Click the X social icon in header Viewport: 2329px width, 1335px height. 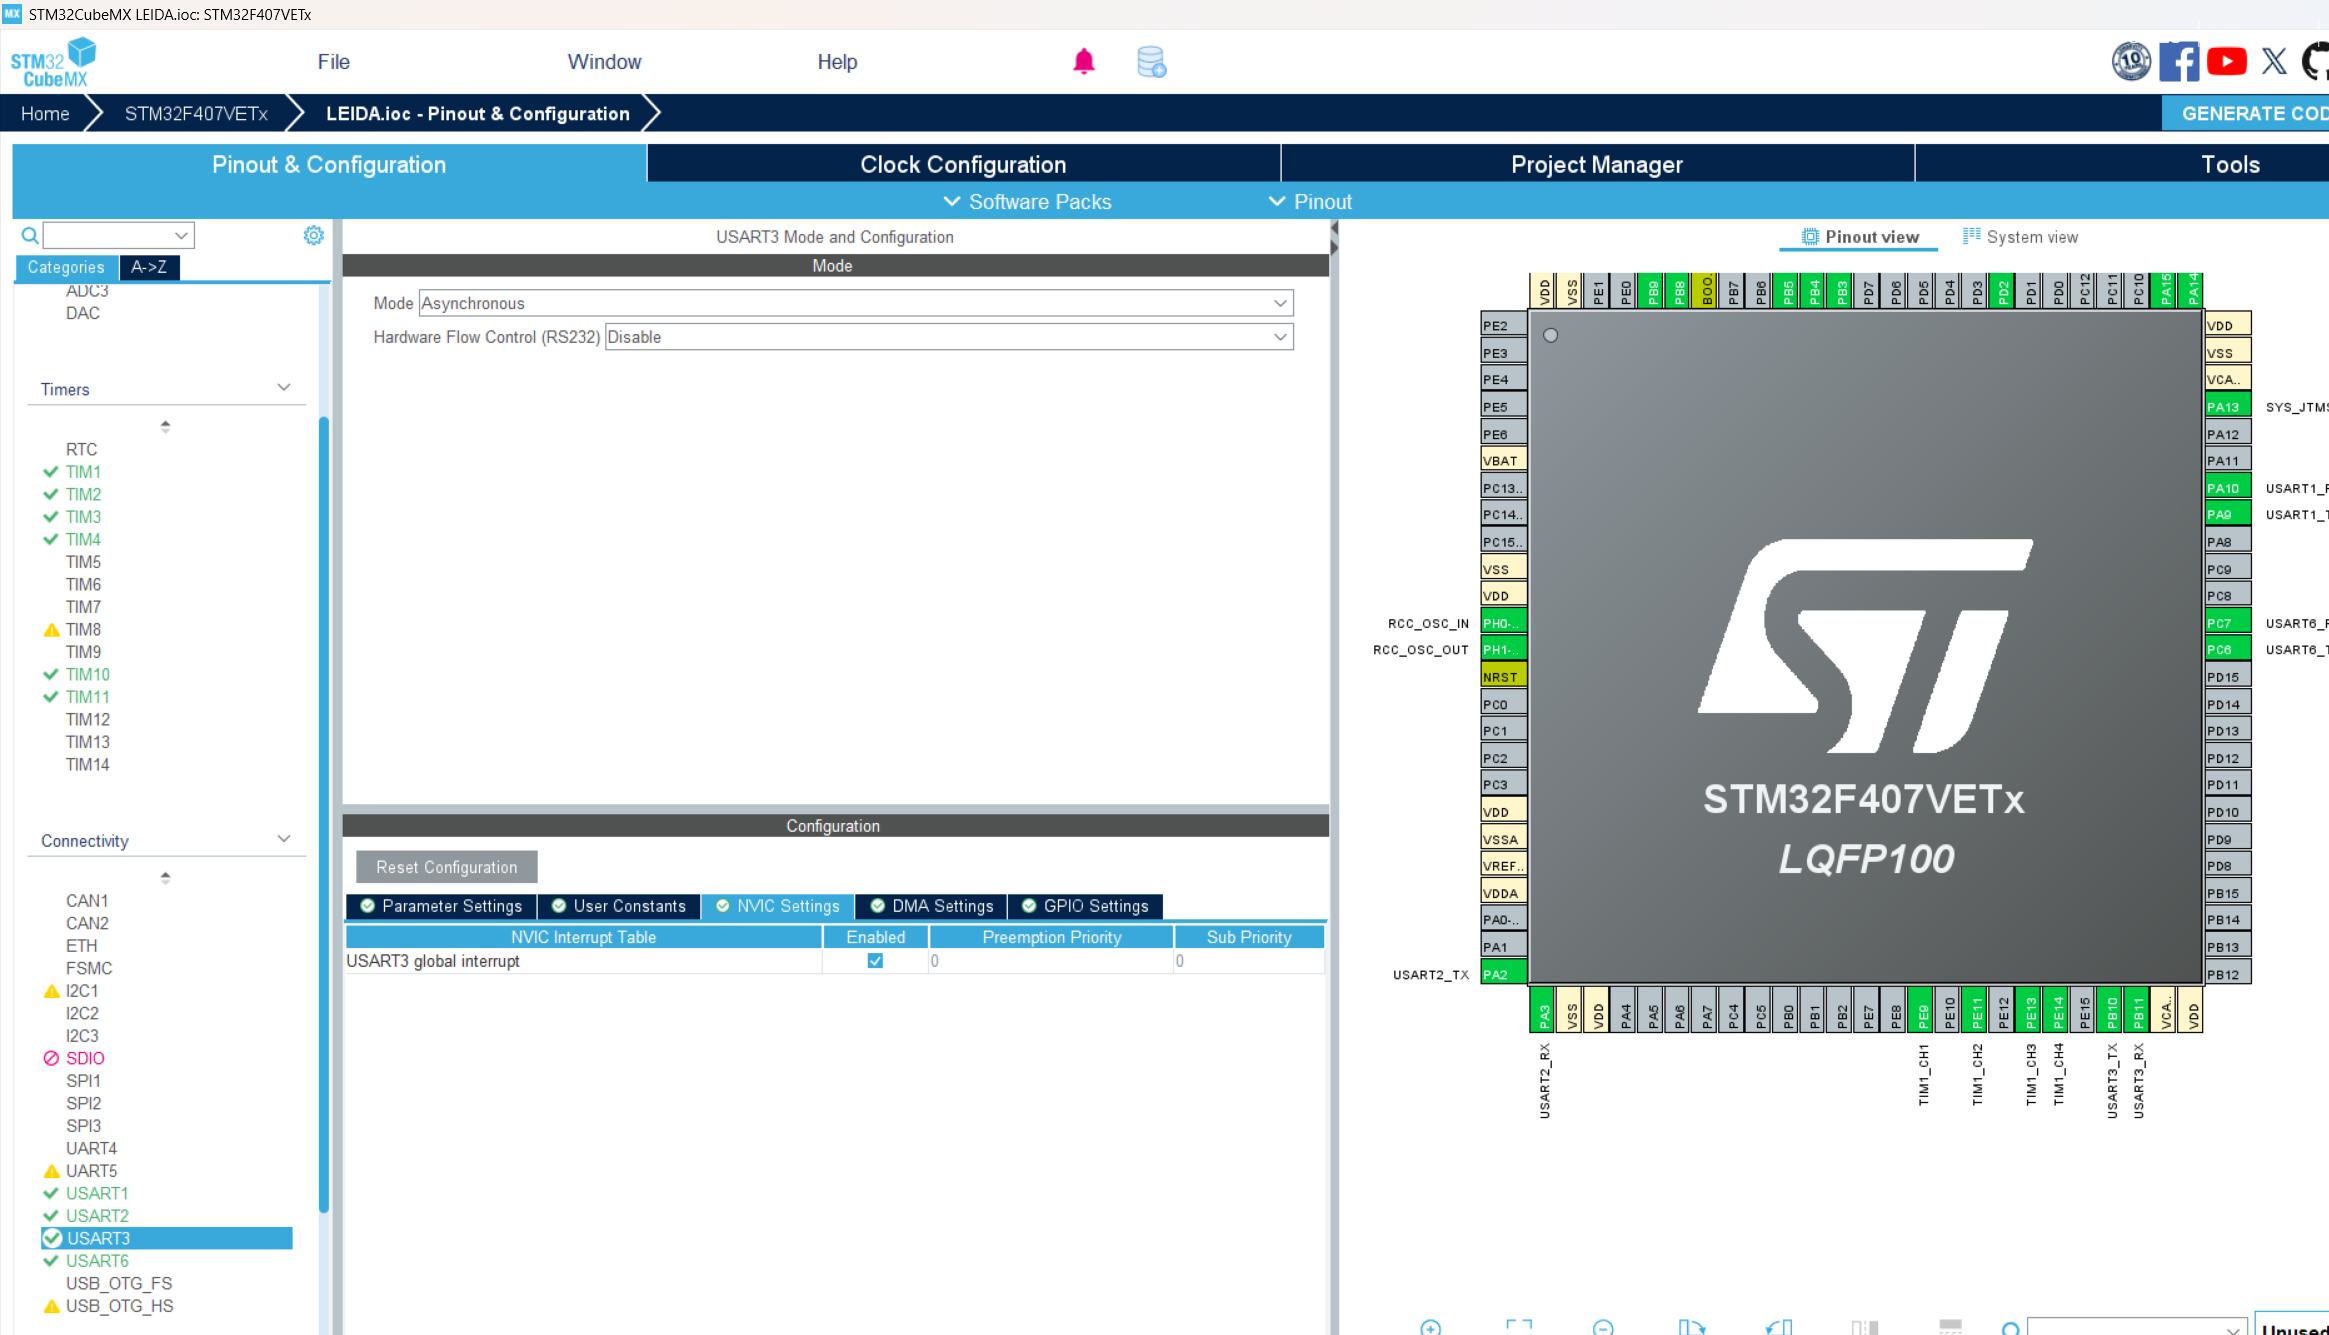pyautogui.click(x=2274, y=62)
